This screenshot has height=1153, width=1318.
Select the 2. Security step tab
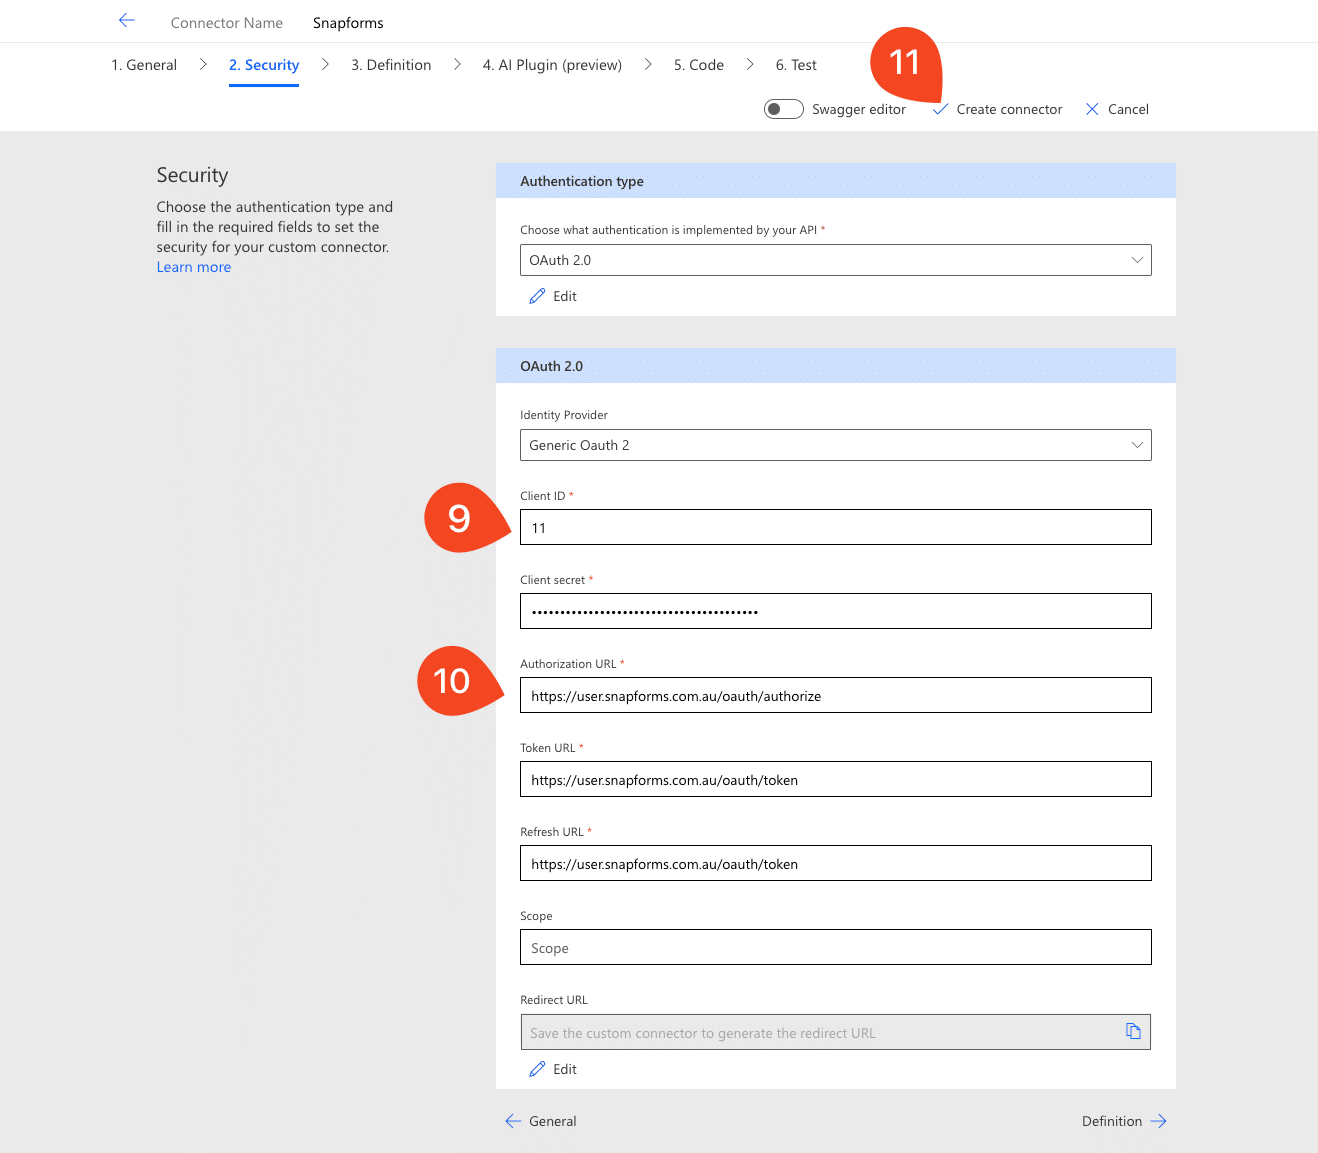click(x=264, y=65)
